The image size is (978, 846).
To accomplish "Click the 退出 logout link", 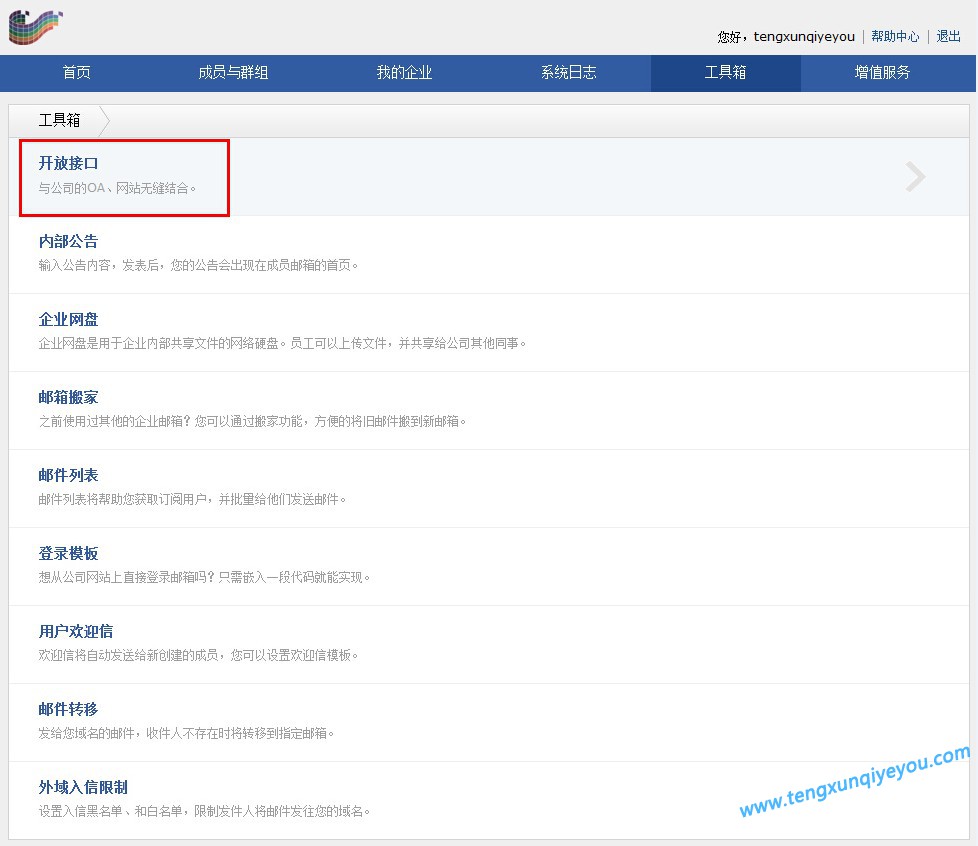I will (x=948, y=36).
